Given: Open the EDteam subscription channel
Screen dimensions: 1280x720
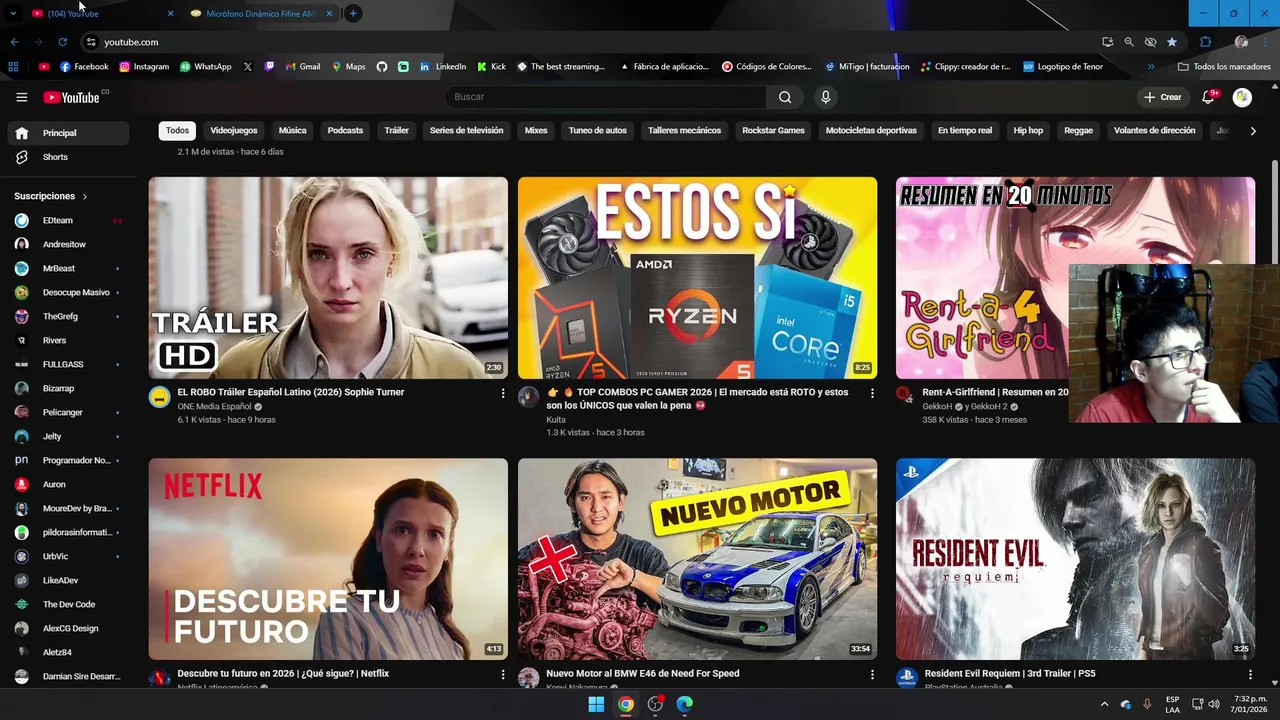Looking at the screenshot, I should (68, 221).
